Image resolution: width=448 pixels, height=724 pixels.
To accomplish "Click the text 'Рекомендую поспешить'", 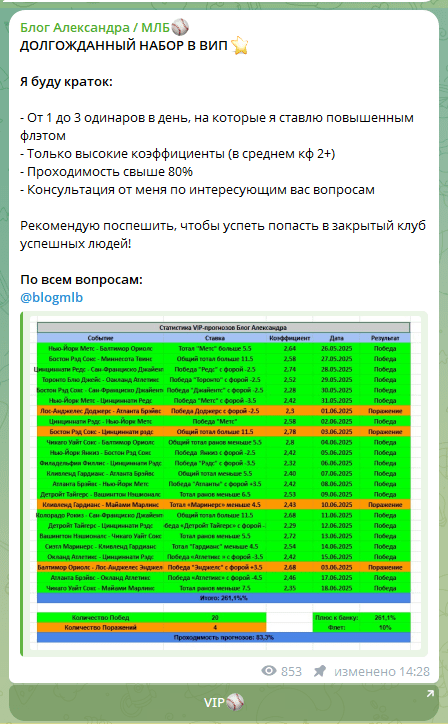I will click(97, 226).
